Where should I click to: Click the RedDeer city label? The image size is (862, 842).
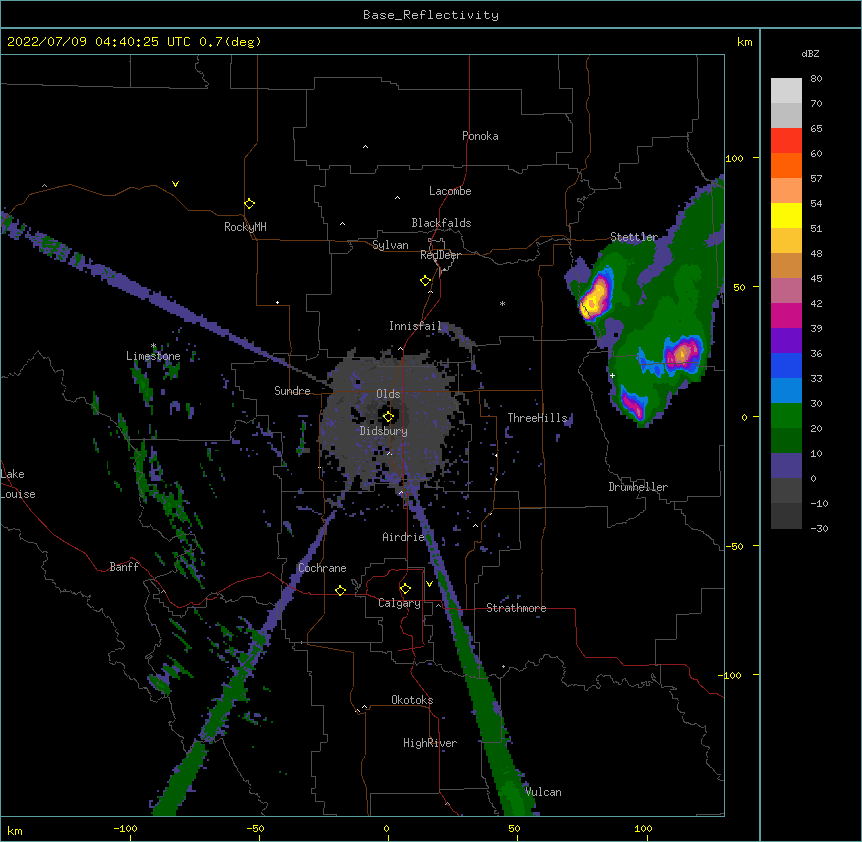click(440, 255)
